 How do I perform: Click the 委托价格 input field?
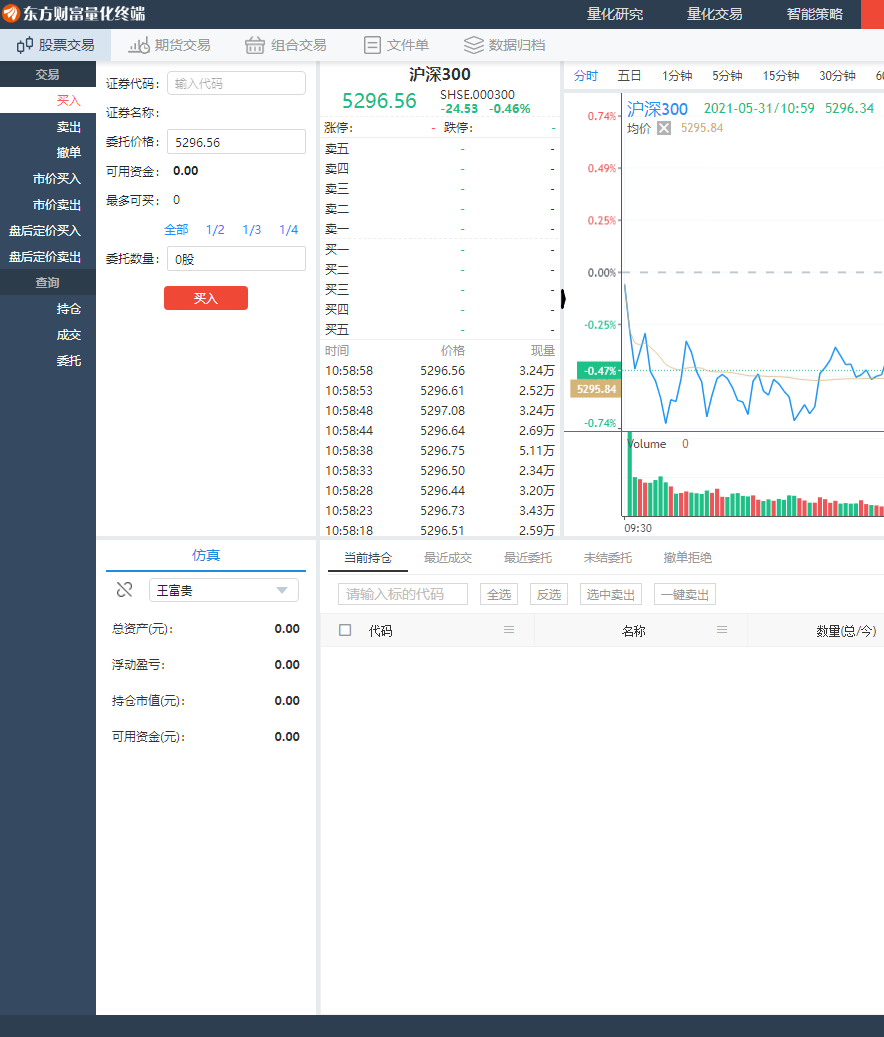236,142
